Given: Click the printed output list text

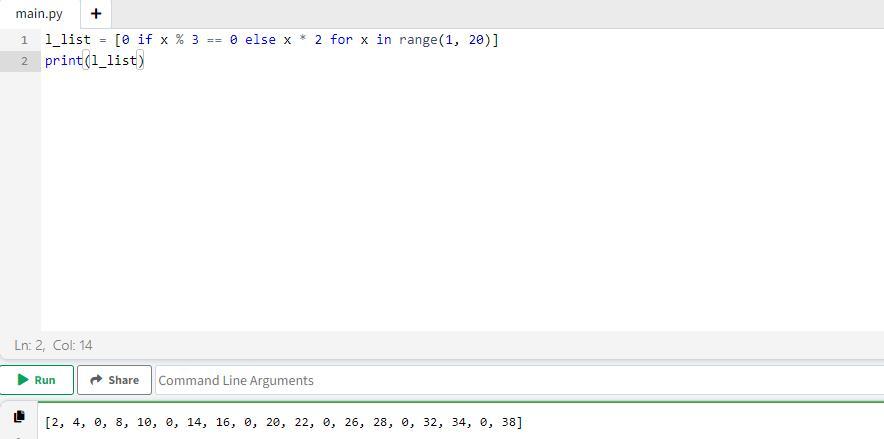Looking at the screenshot, I should pyautogui.click(x=284, y=422).
